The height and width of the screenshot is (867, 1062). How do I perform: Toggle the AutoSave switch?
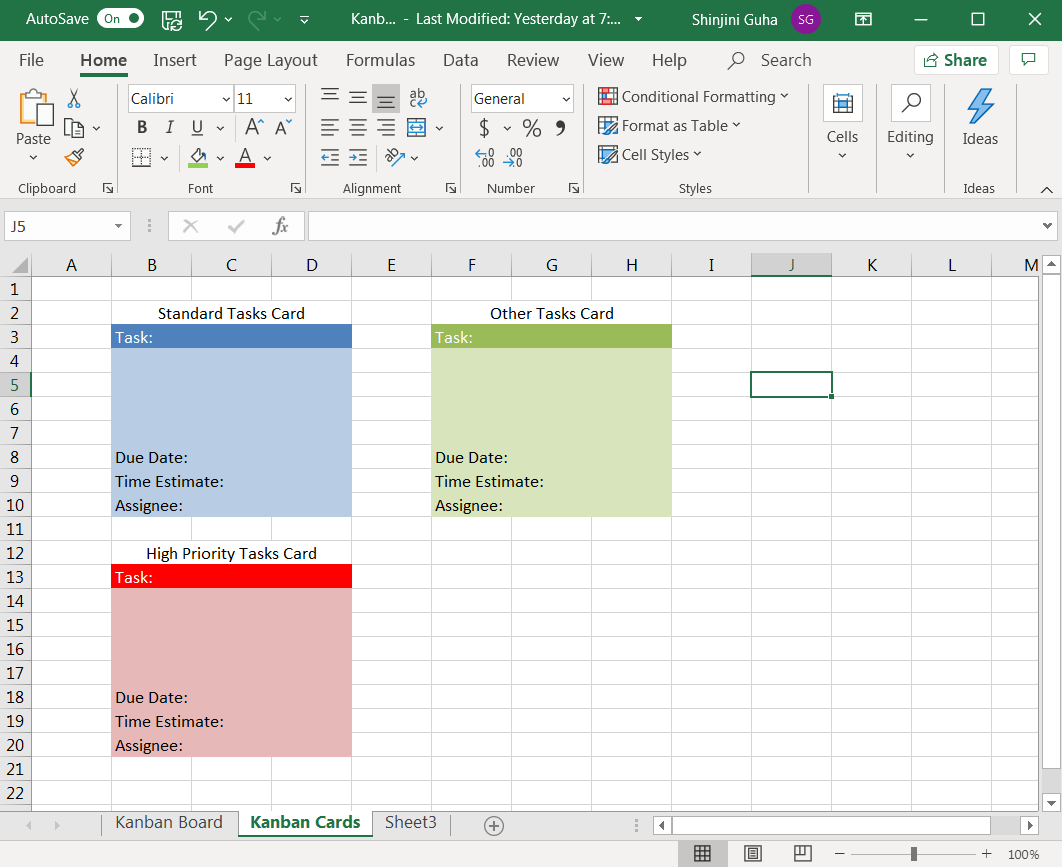[x=122, y=19]
